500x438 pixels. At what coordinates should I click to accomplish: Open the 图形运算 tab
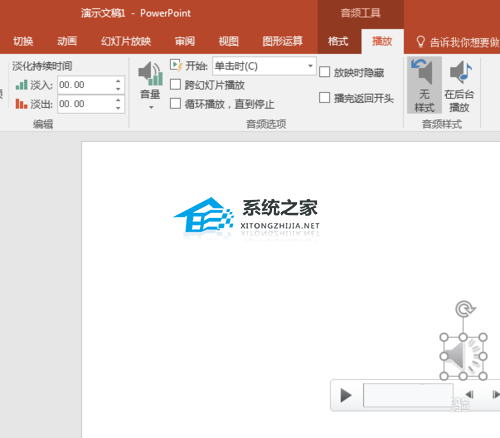(x=282, y=41)
